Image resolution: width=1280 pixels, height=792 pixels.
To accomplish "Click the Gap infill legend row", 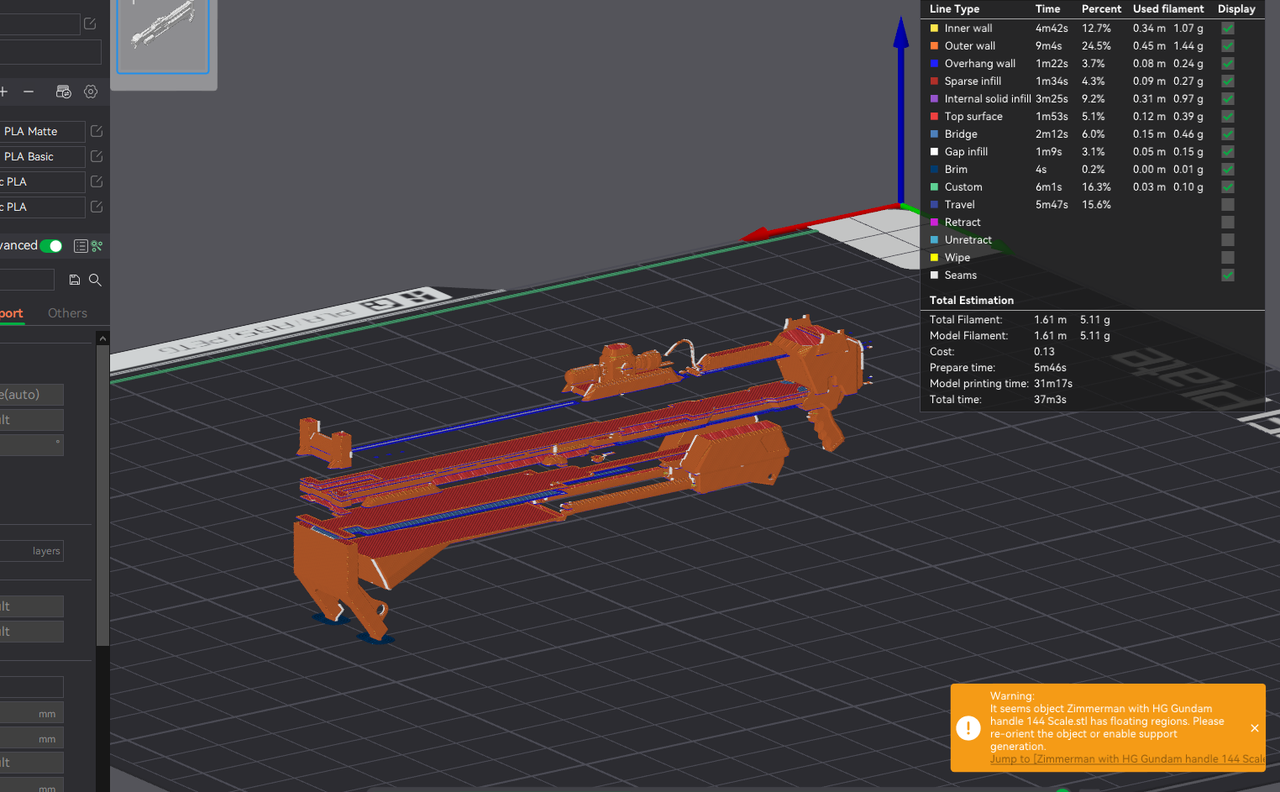I will (x=1083, y=152).
